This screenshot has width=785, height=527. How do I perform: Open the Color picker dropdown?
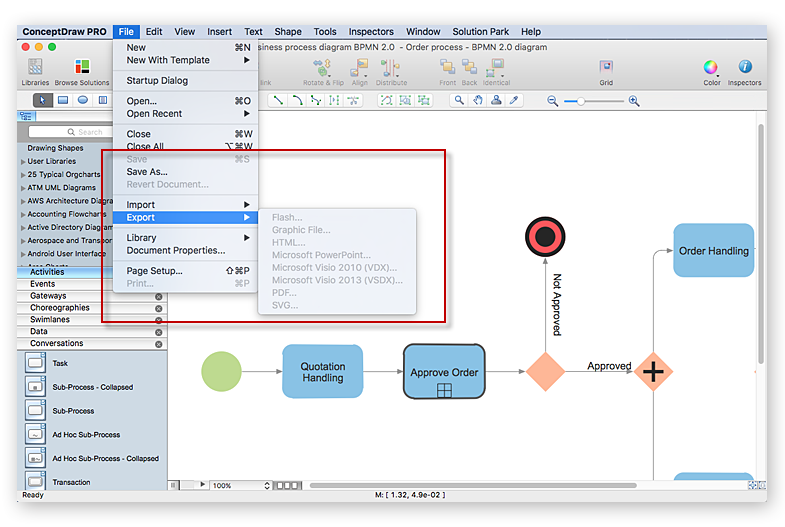point(710,68)
